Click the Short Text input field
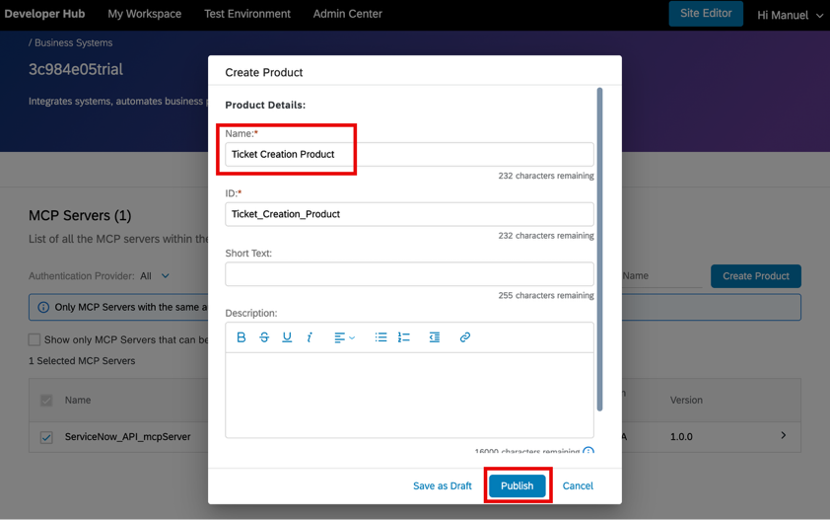 click(x=410, y=274)
